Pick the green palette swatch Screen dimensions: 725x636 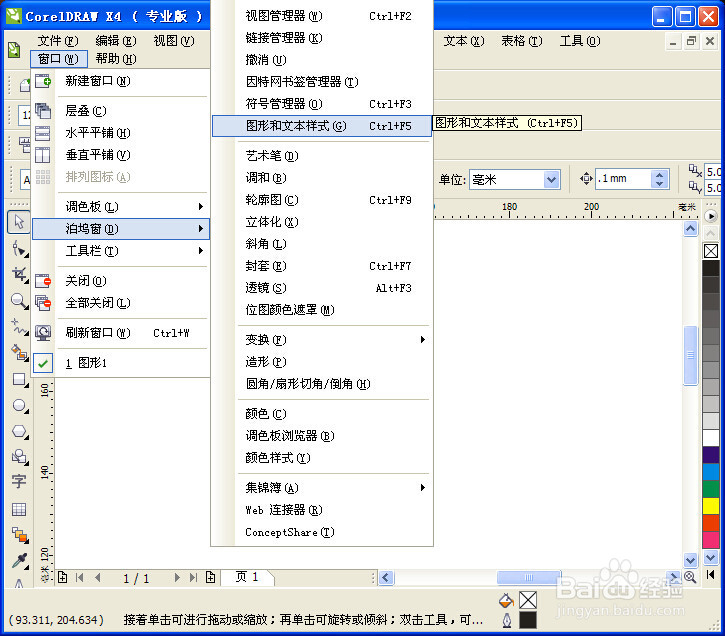[x=711, y=489]
